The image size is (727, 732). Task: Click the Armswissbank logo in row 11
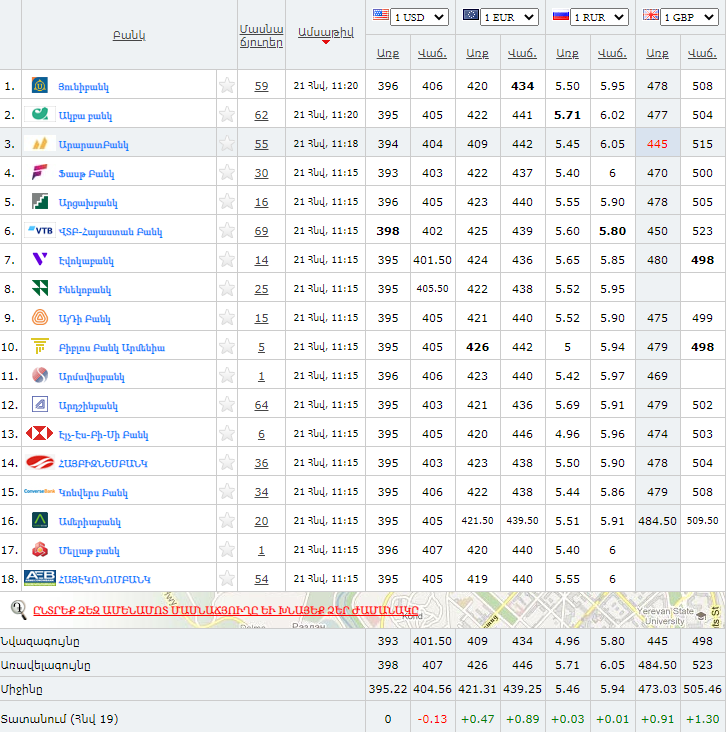point(40,375)
